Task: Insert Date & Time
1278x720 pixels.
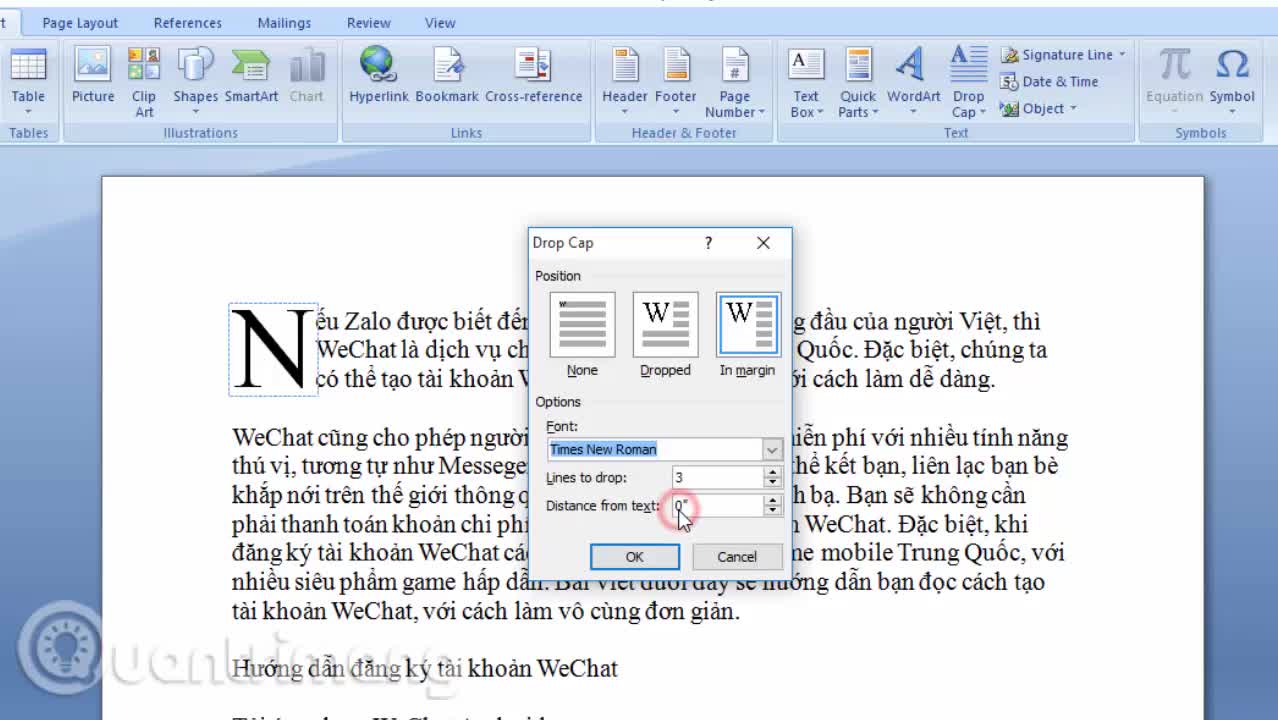Action: (x=1050, y=82)
